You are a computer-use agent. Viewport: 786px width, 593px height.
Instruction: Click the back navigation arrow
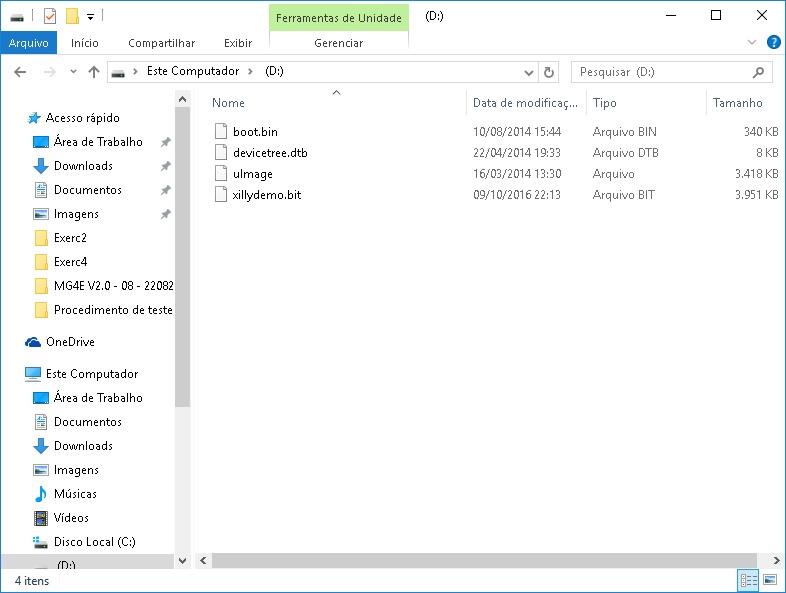[20, 72]
